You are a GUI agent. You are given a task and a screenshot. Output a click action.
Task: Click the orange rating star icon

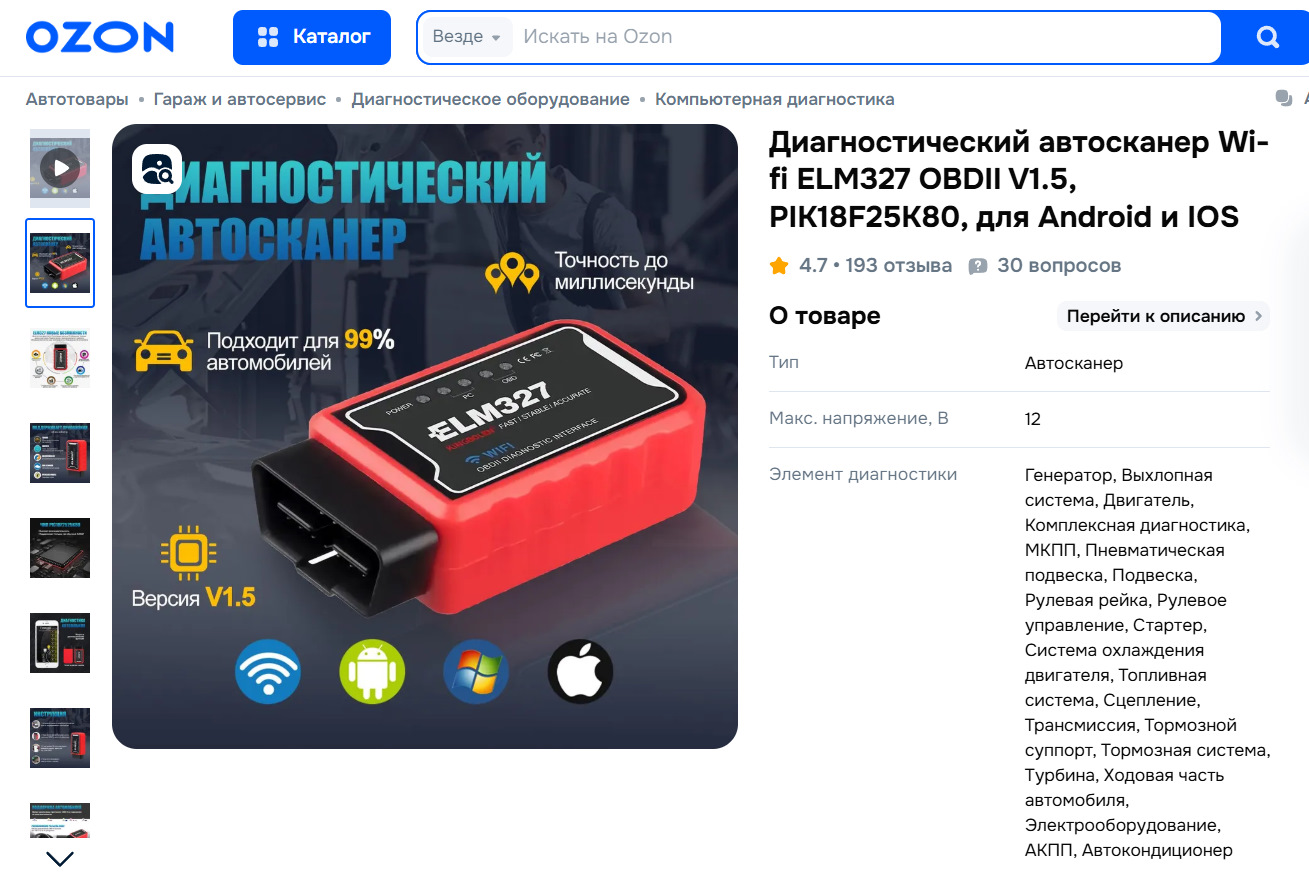coord(779,266)
